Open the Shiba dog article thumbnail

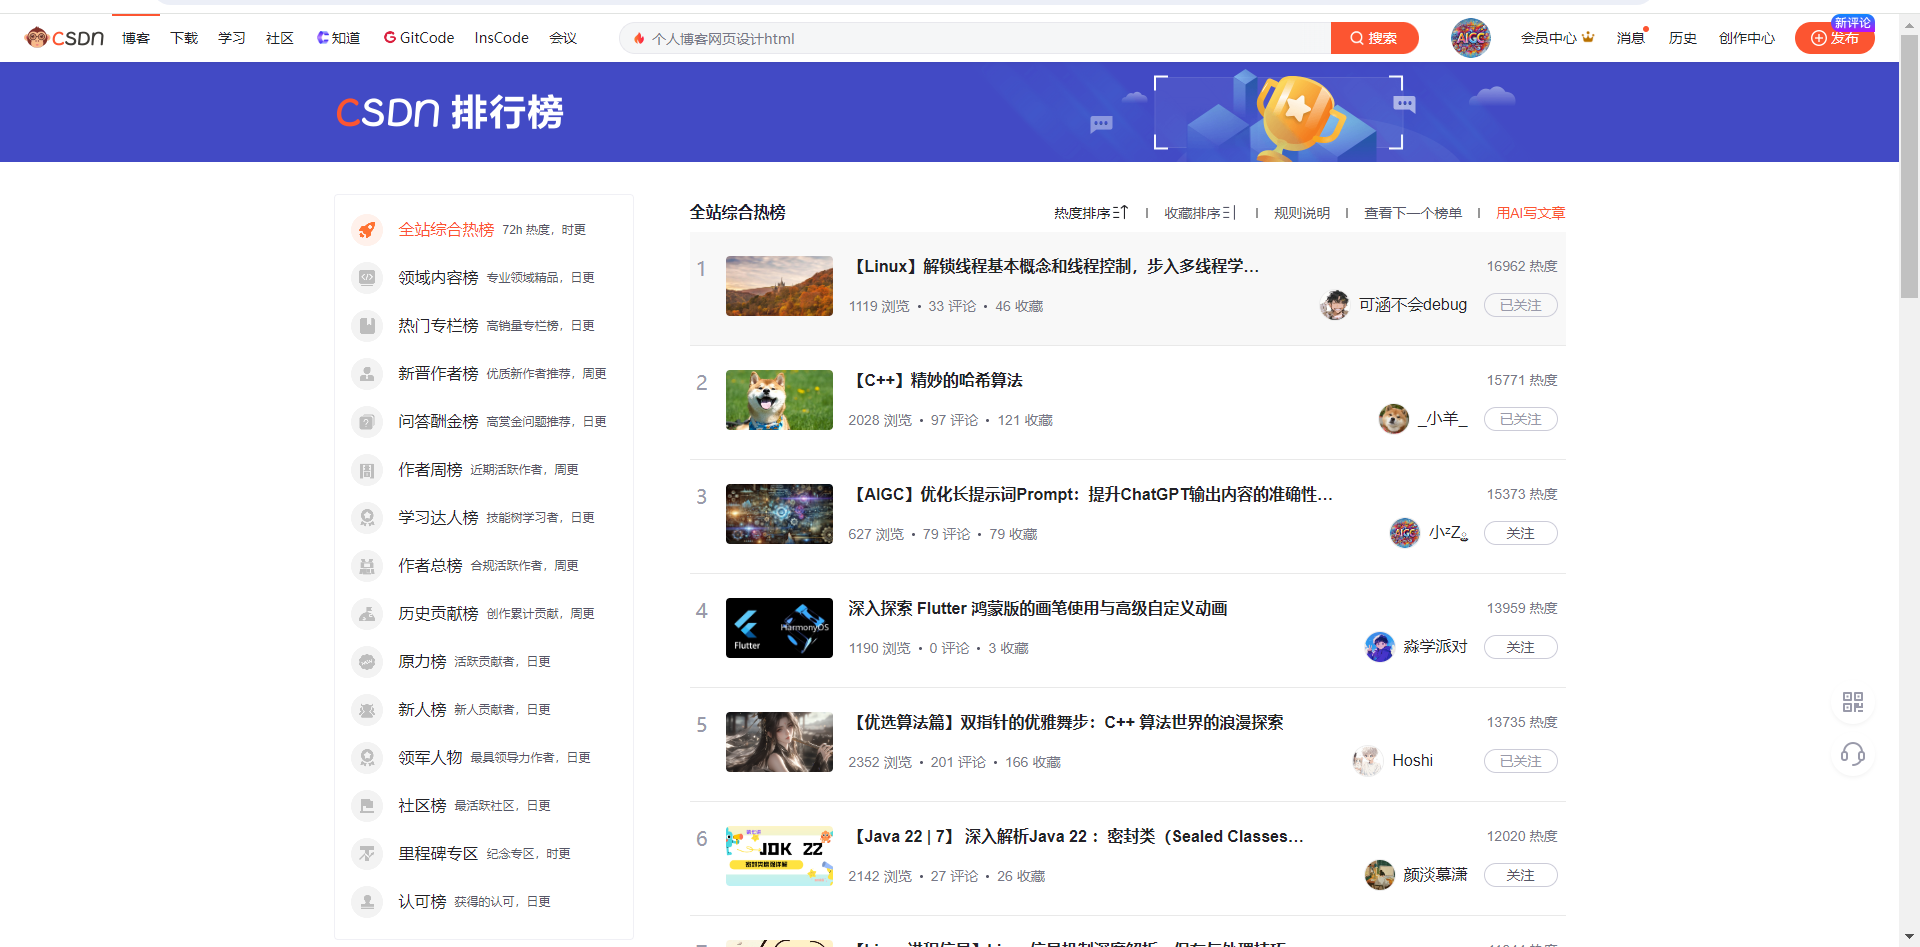[779, 400]
